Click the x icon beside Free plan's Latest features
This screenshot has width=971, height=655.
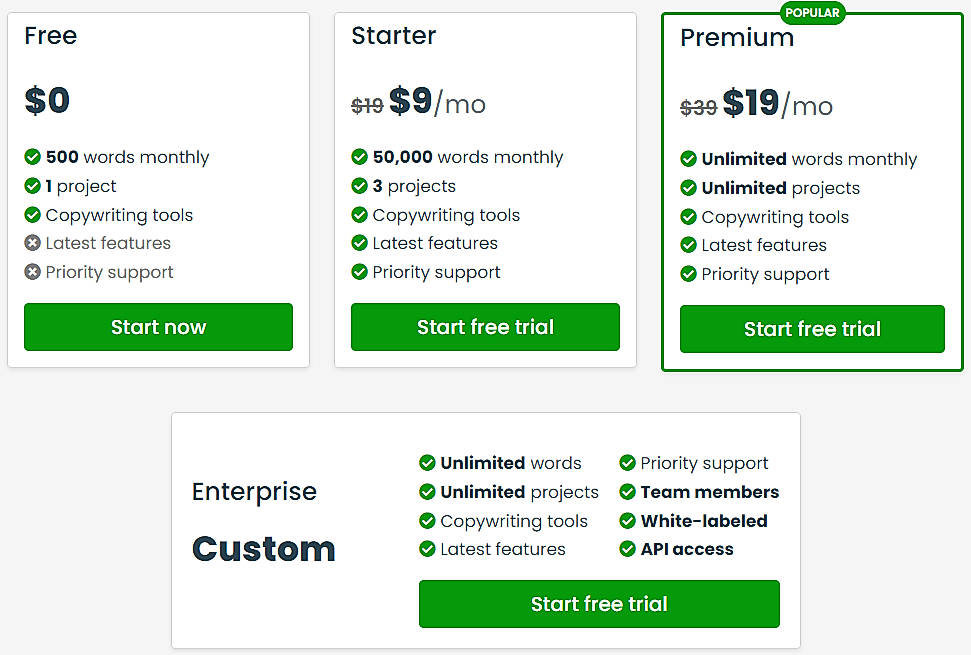(x=33, y=243)
